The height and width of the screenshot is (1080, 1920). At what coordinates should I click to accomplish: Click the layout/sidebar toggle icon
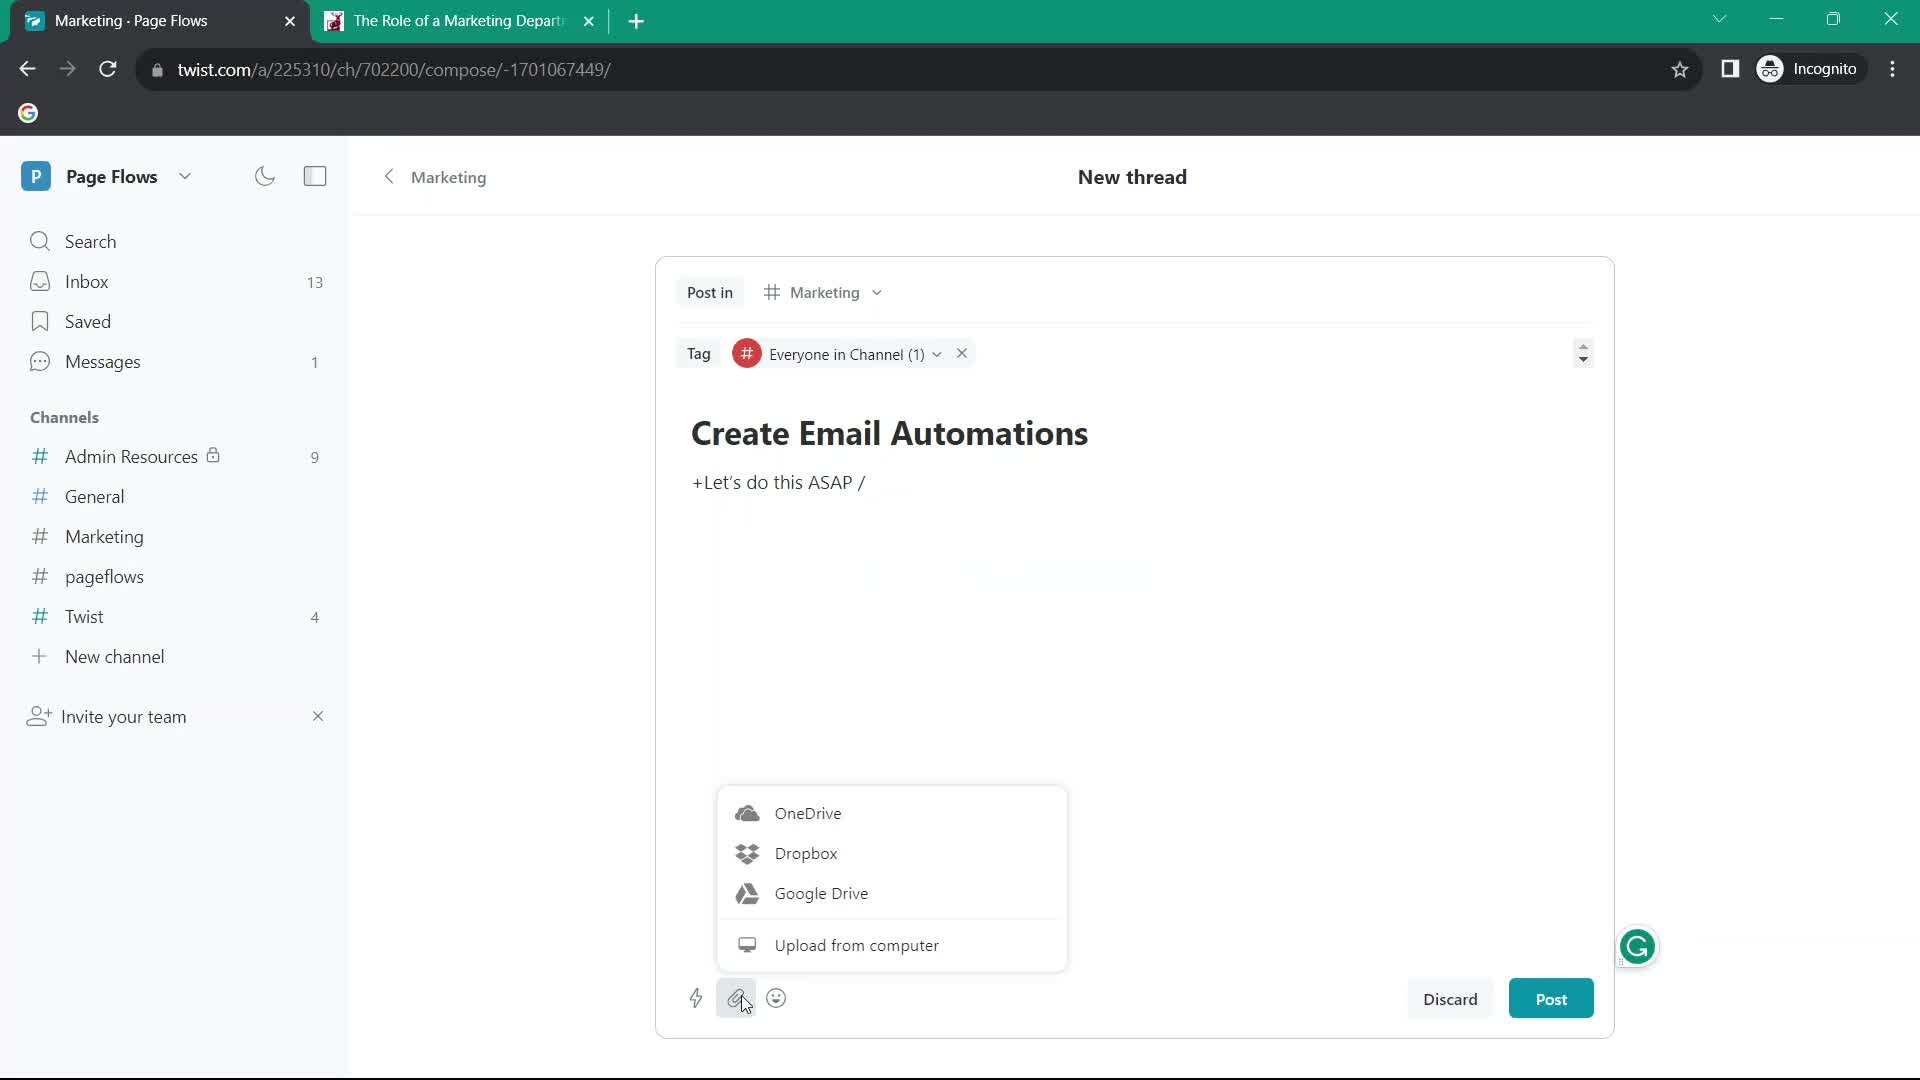[x=315, y=177]
